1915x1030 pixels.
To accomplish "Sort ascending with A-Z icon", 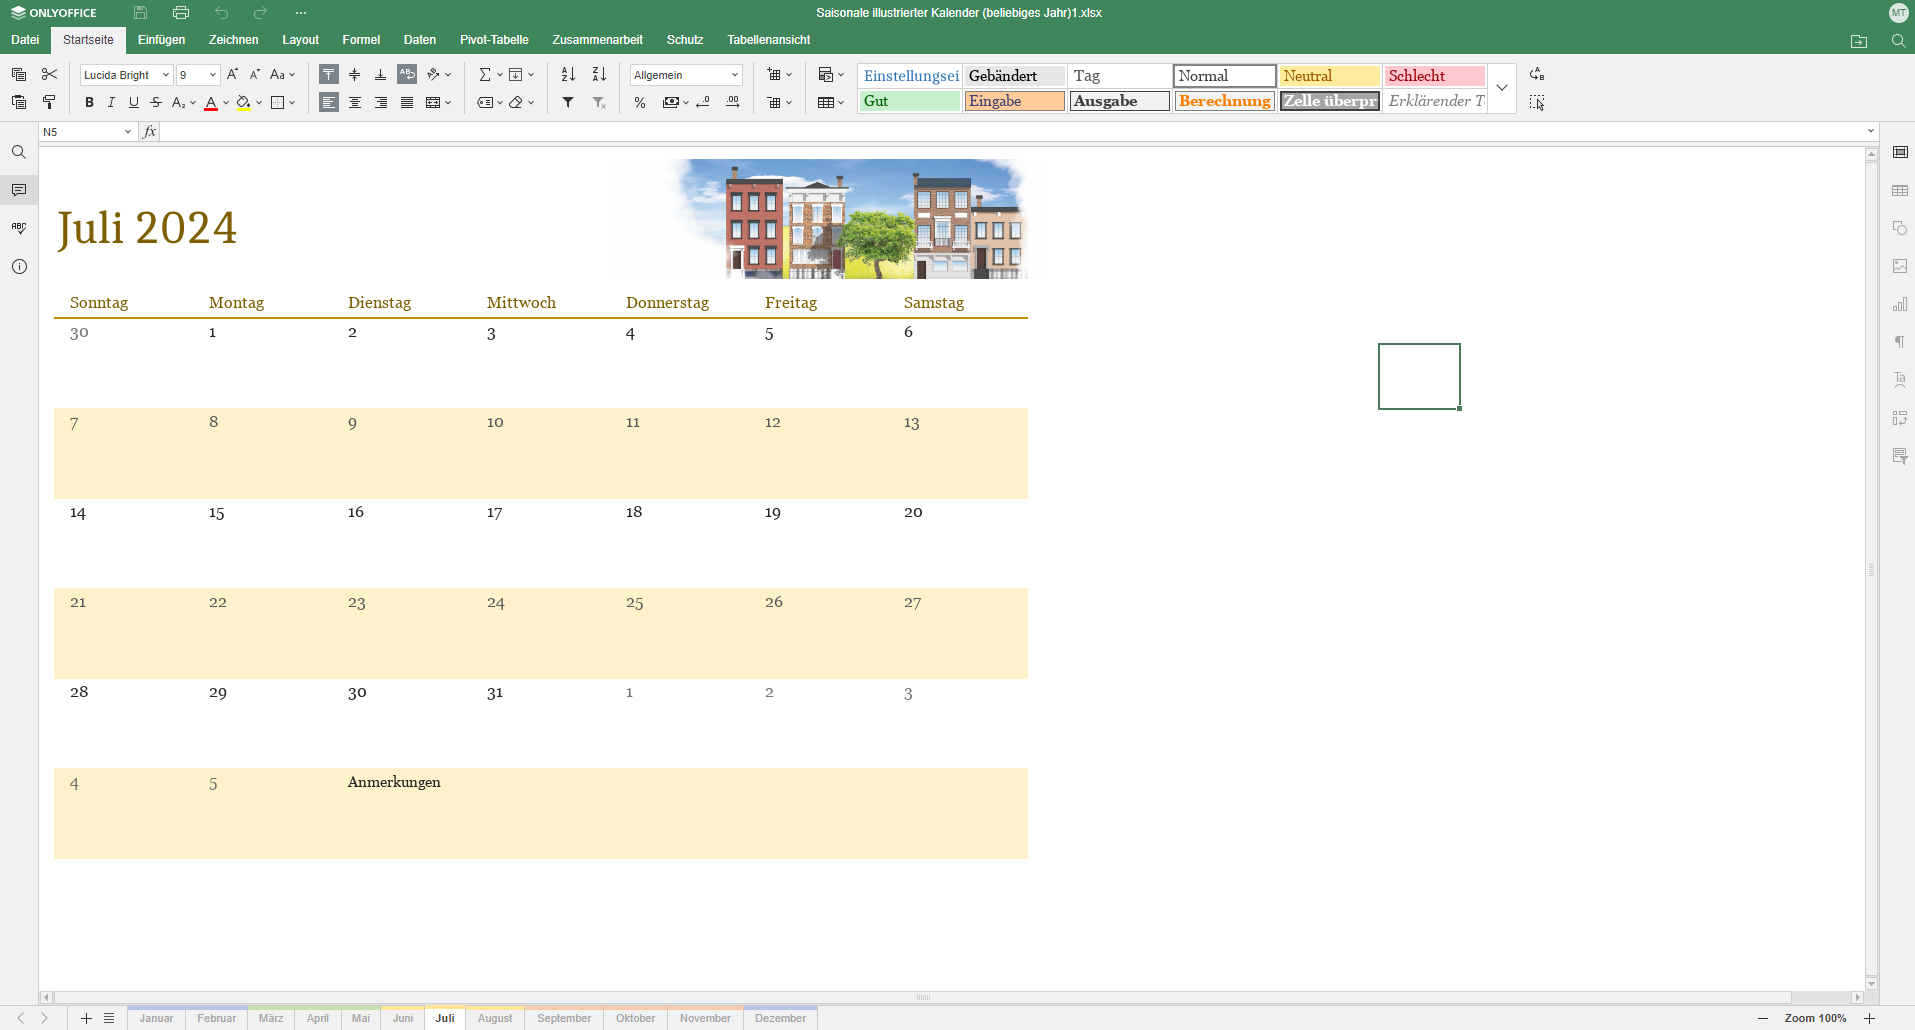I will (x=568, y=75).
